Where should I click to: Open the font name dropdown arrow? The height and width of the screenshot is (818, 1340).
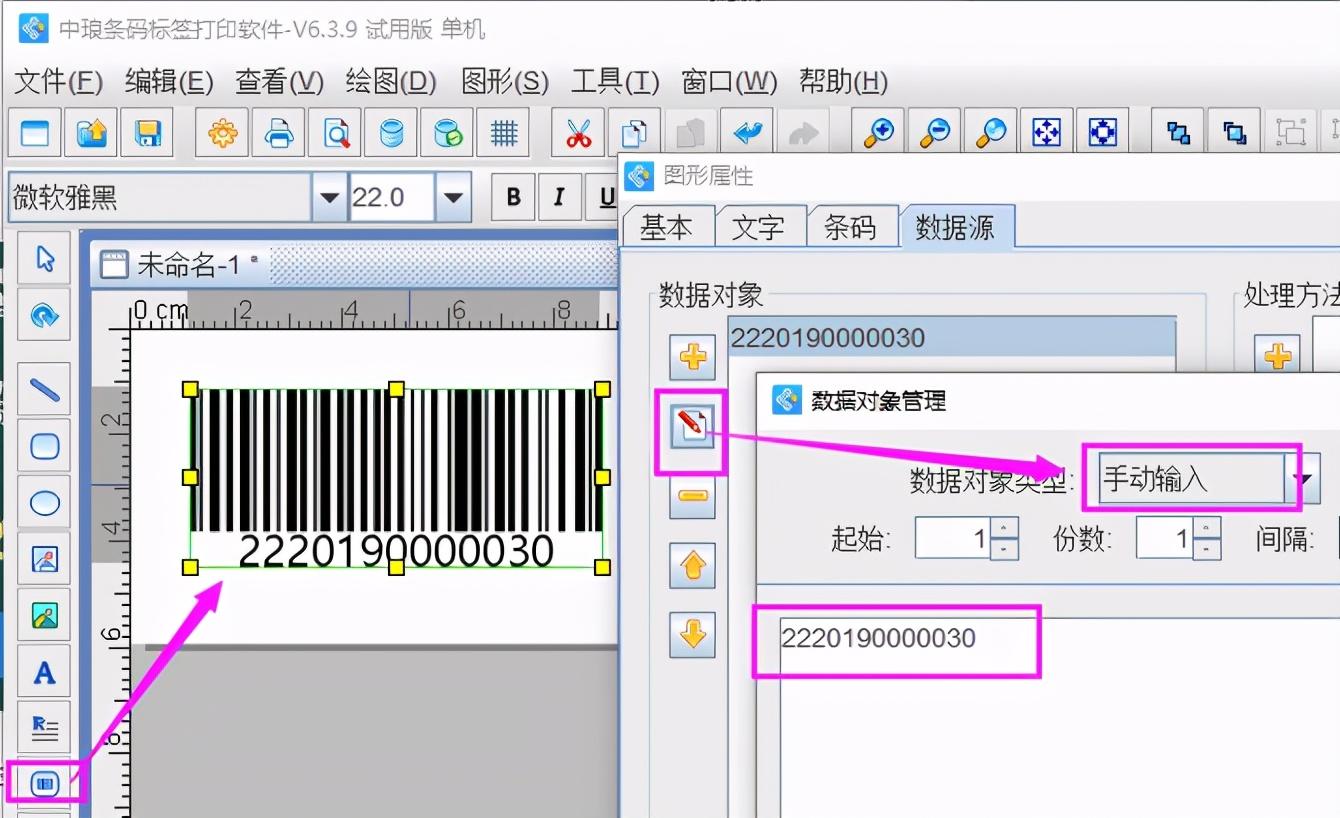click(328, 197)
